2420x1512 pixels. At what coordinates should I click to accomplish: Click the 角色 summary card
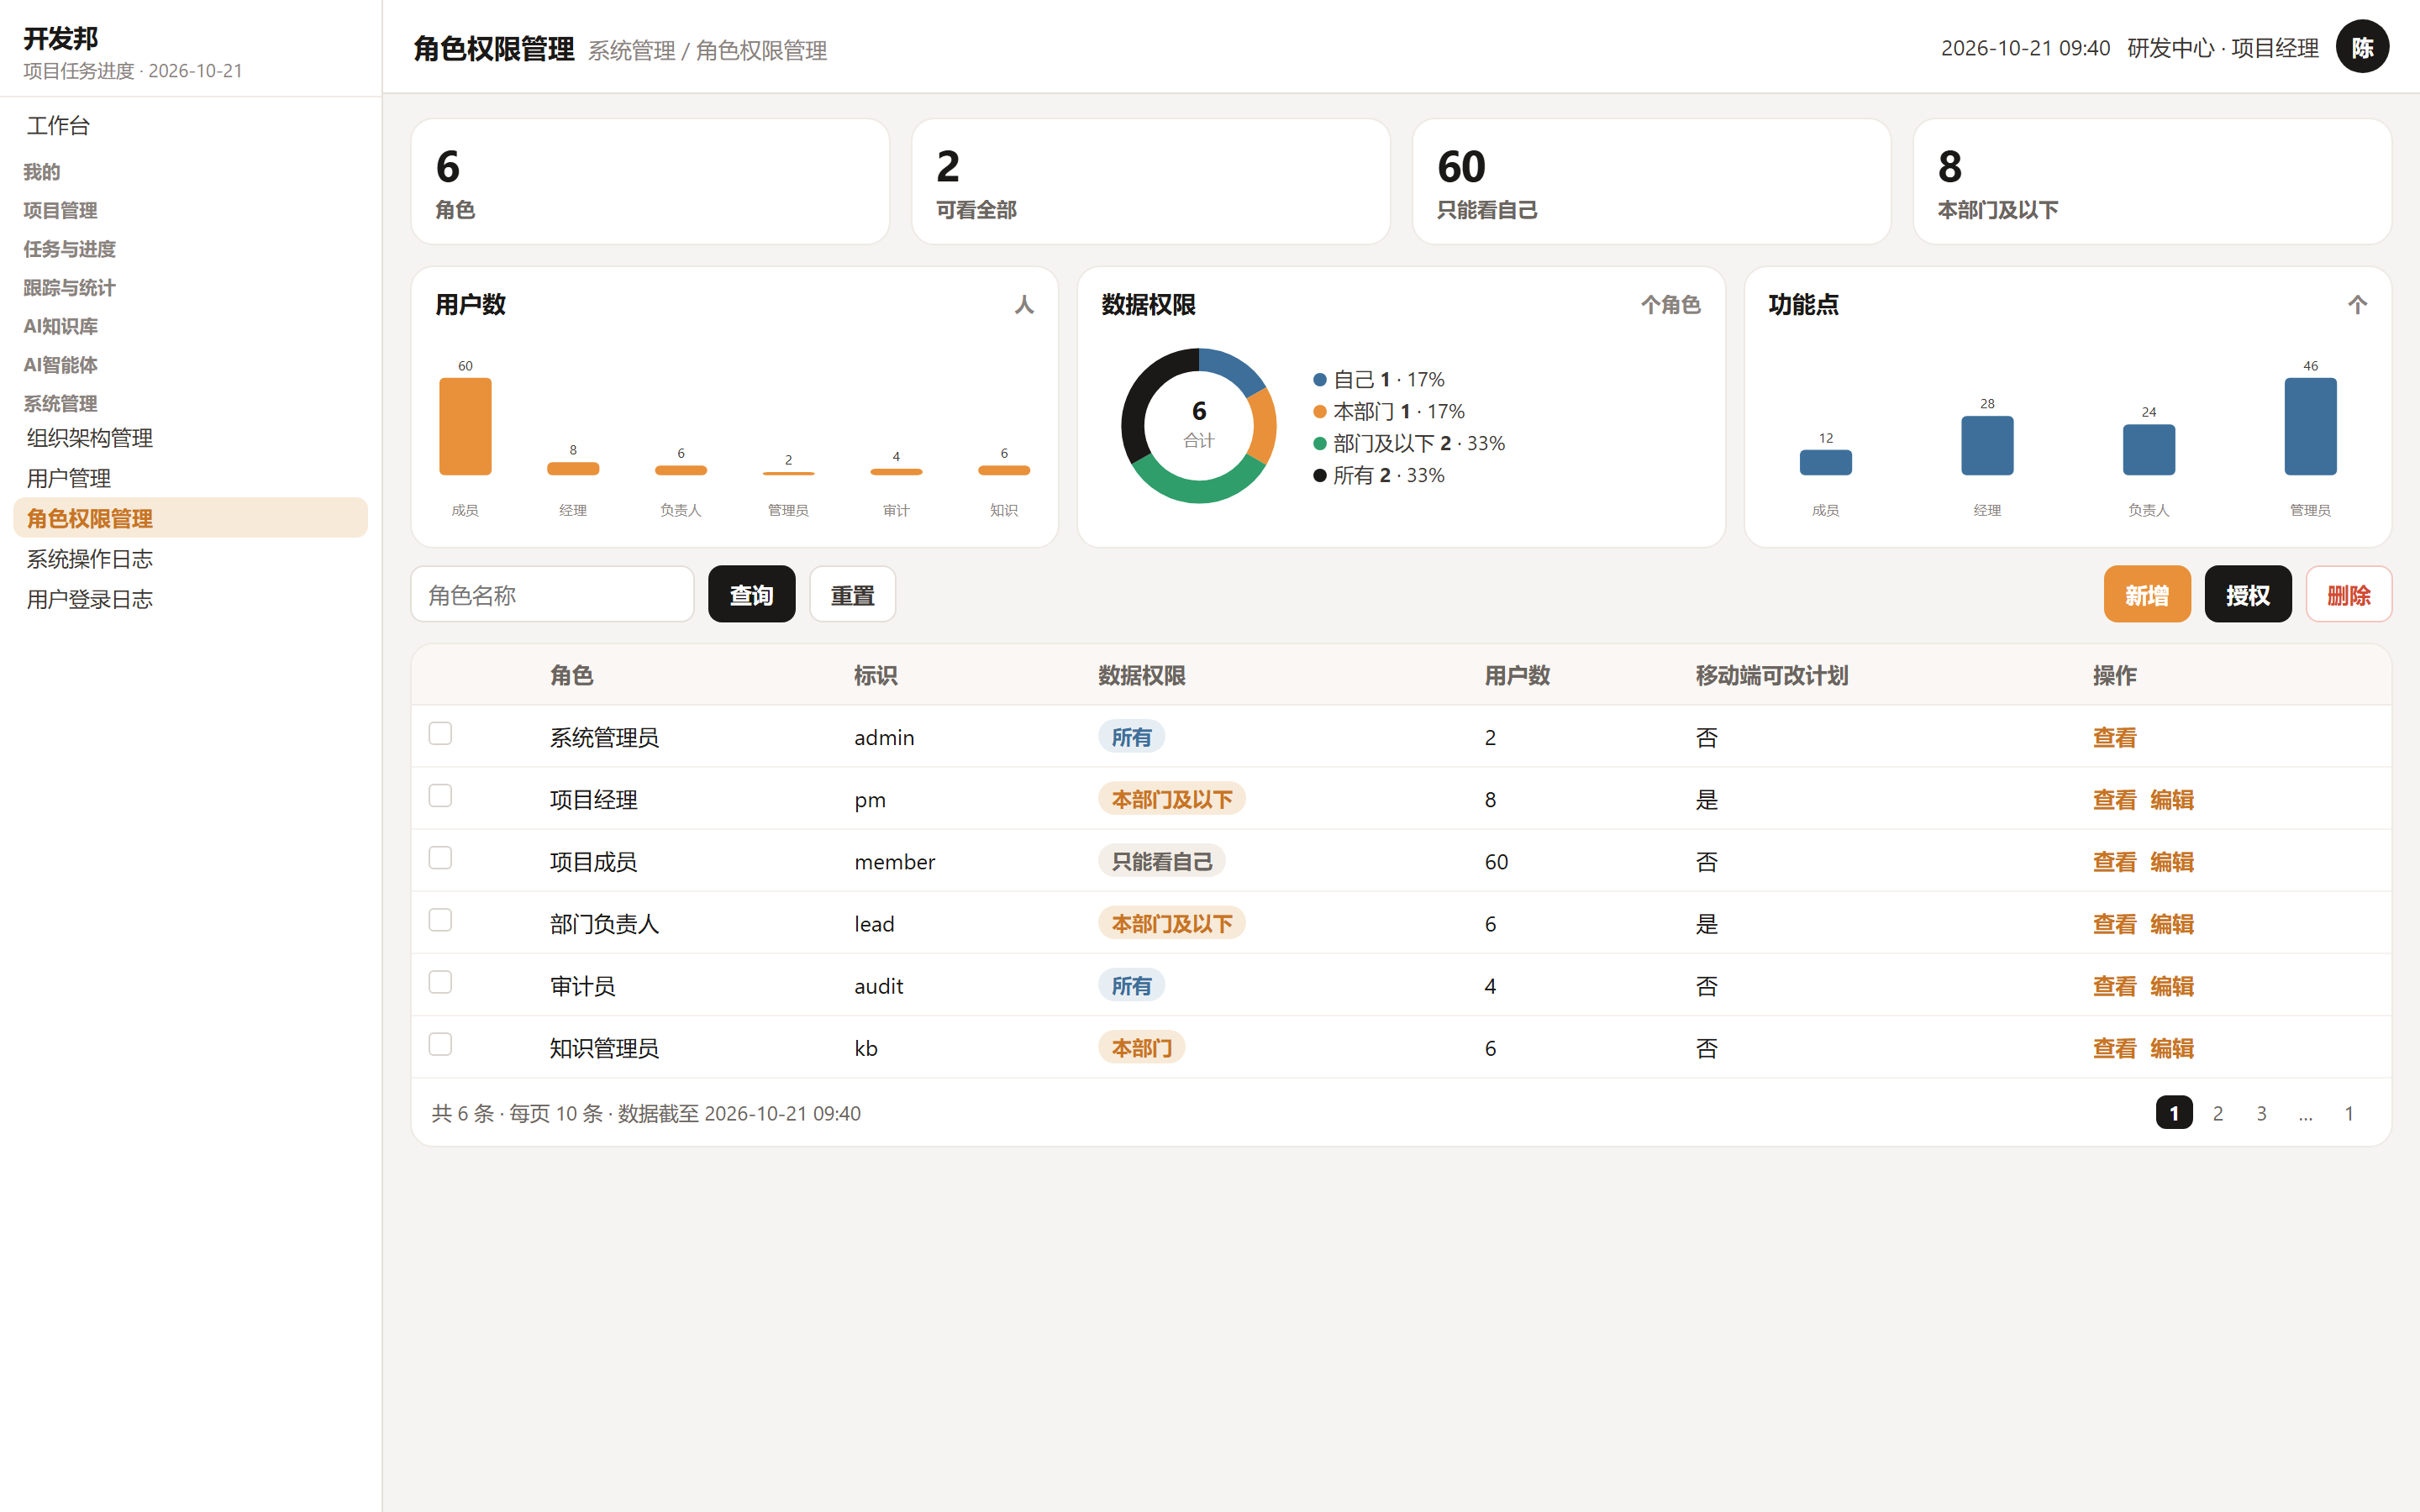tap(650, 182)
